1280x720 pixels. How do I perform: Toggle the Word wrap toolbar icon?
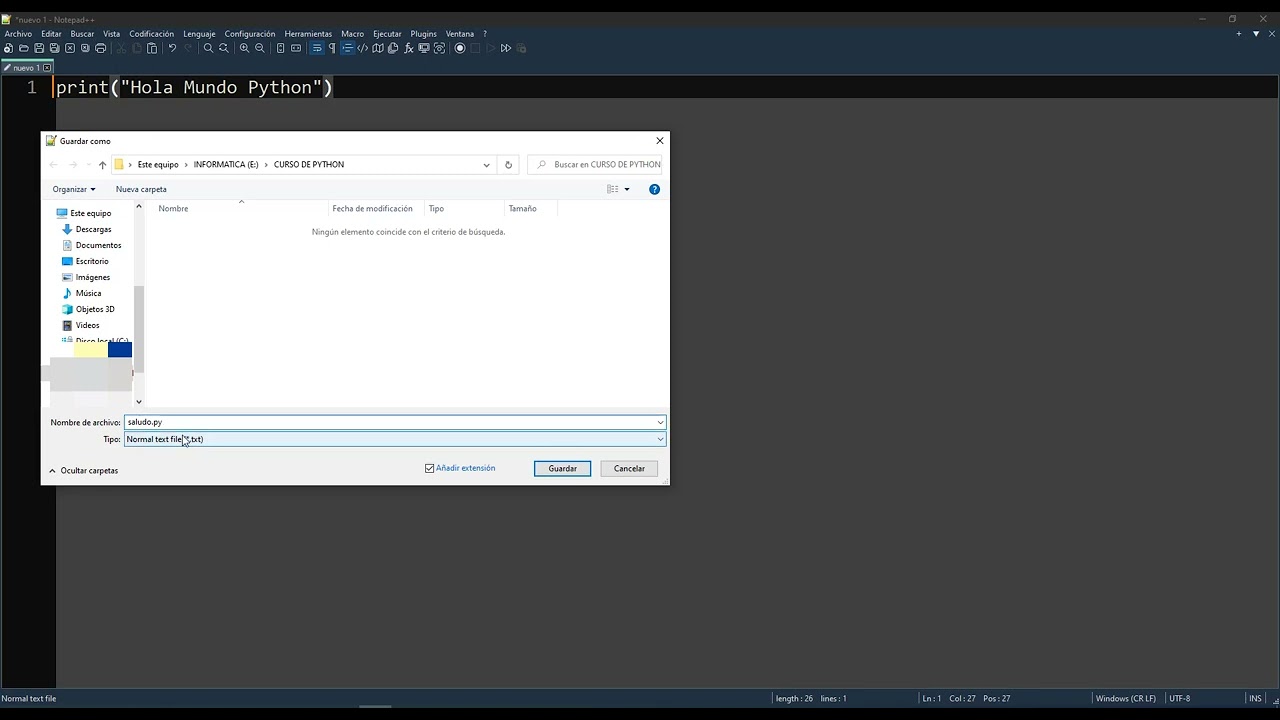point(317,48)
